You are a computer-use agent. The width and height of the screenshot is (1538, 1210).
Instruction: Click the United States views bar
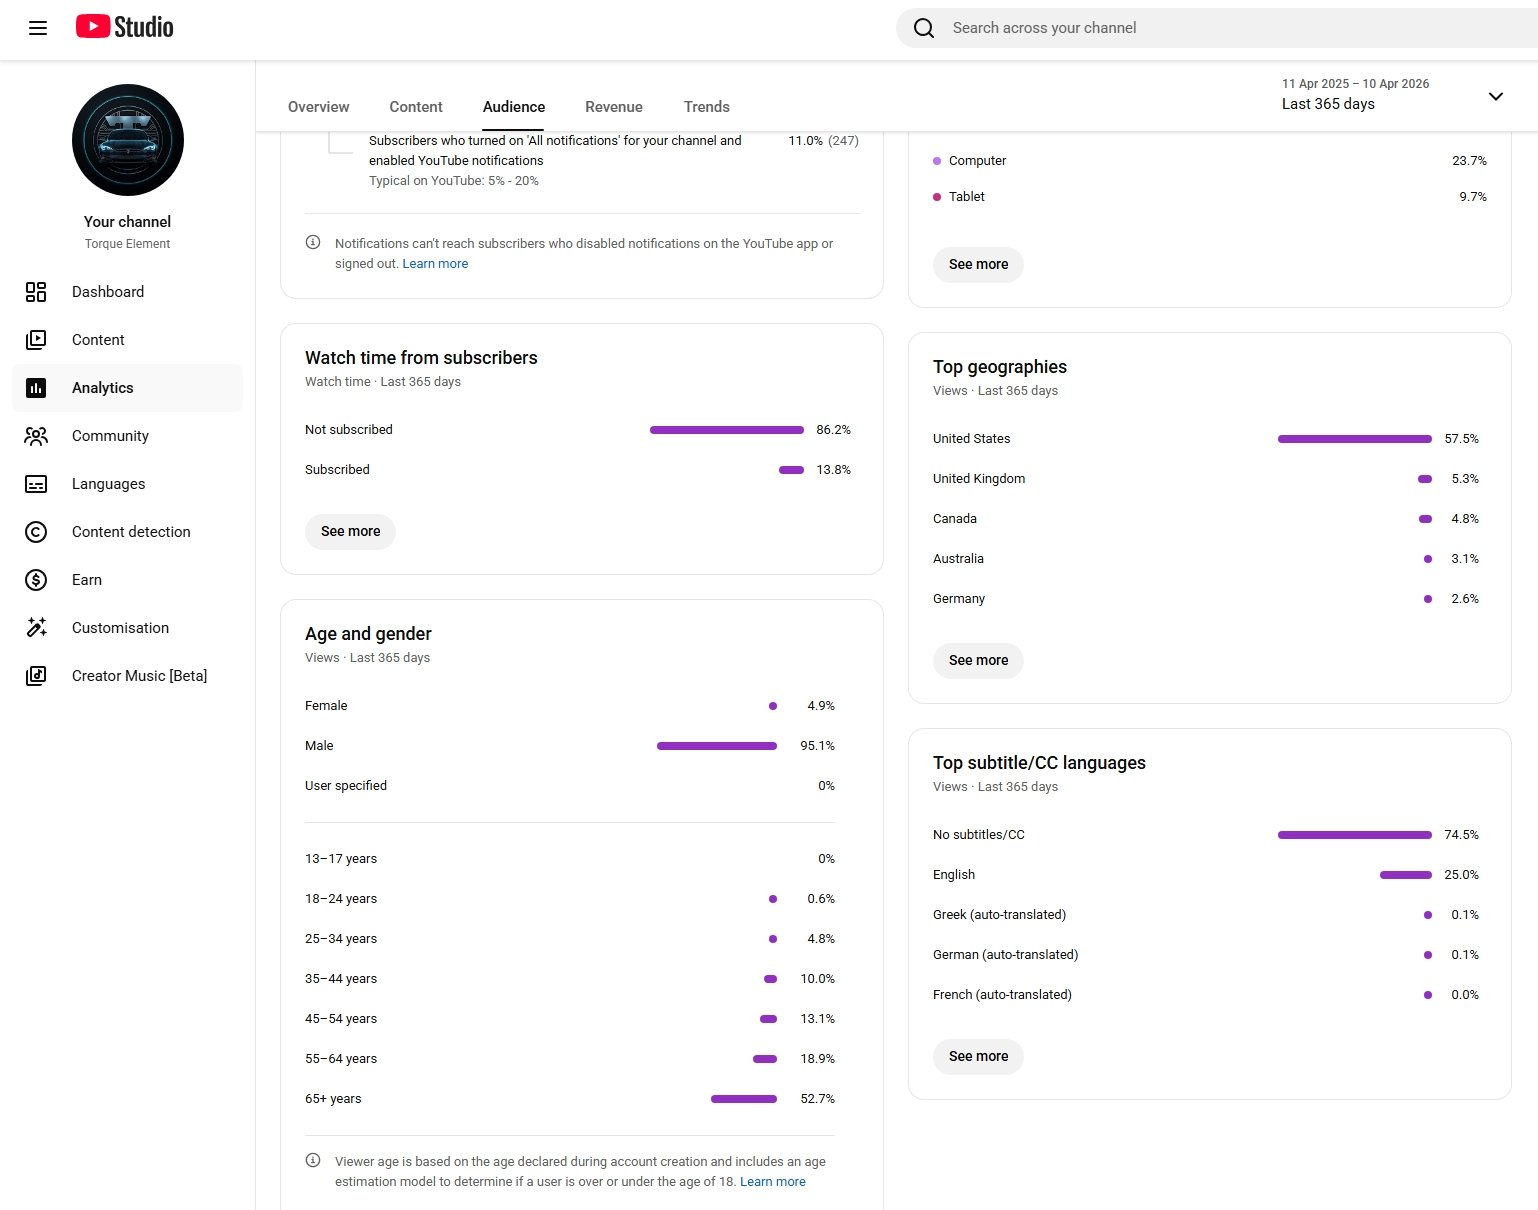pos(1354,439)
